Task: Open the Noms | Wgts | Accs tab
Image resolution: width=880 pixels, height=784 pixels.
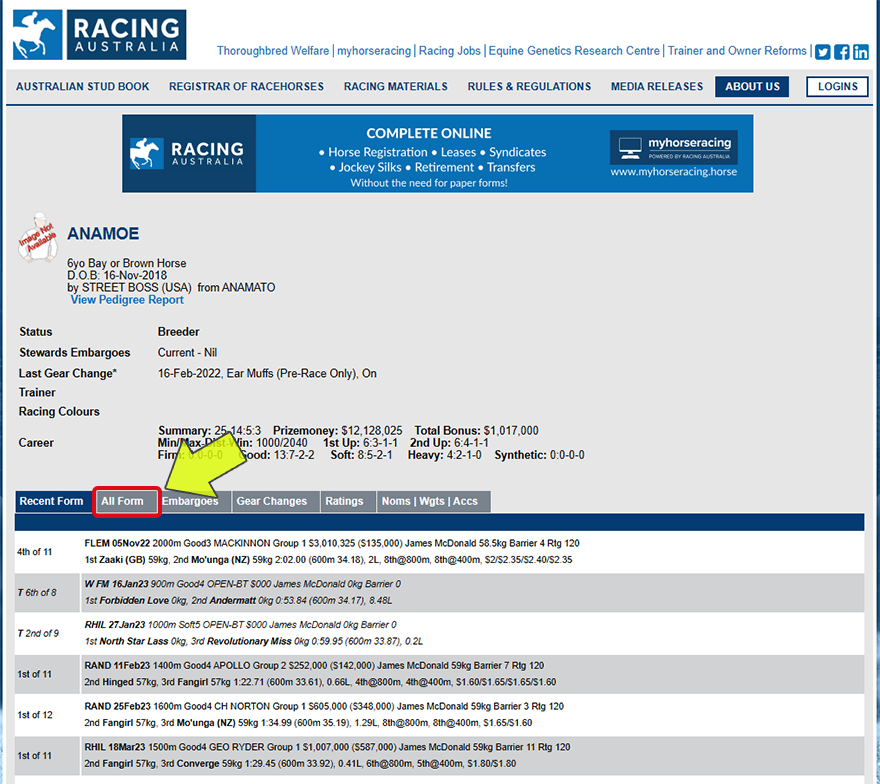Action: 430,501
